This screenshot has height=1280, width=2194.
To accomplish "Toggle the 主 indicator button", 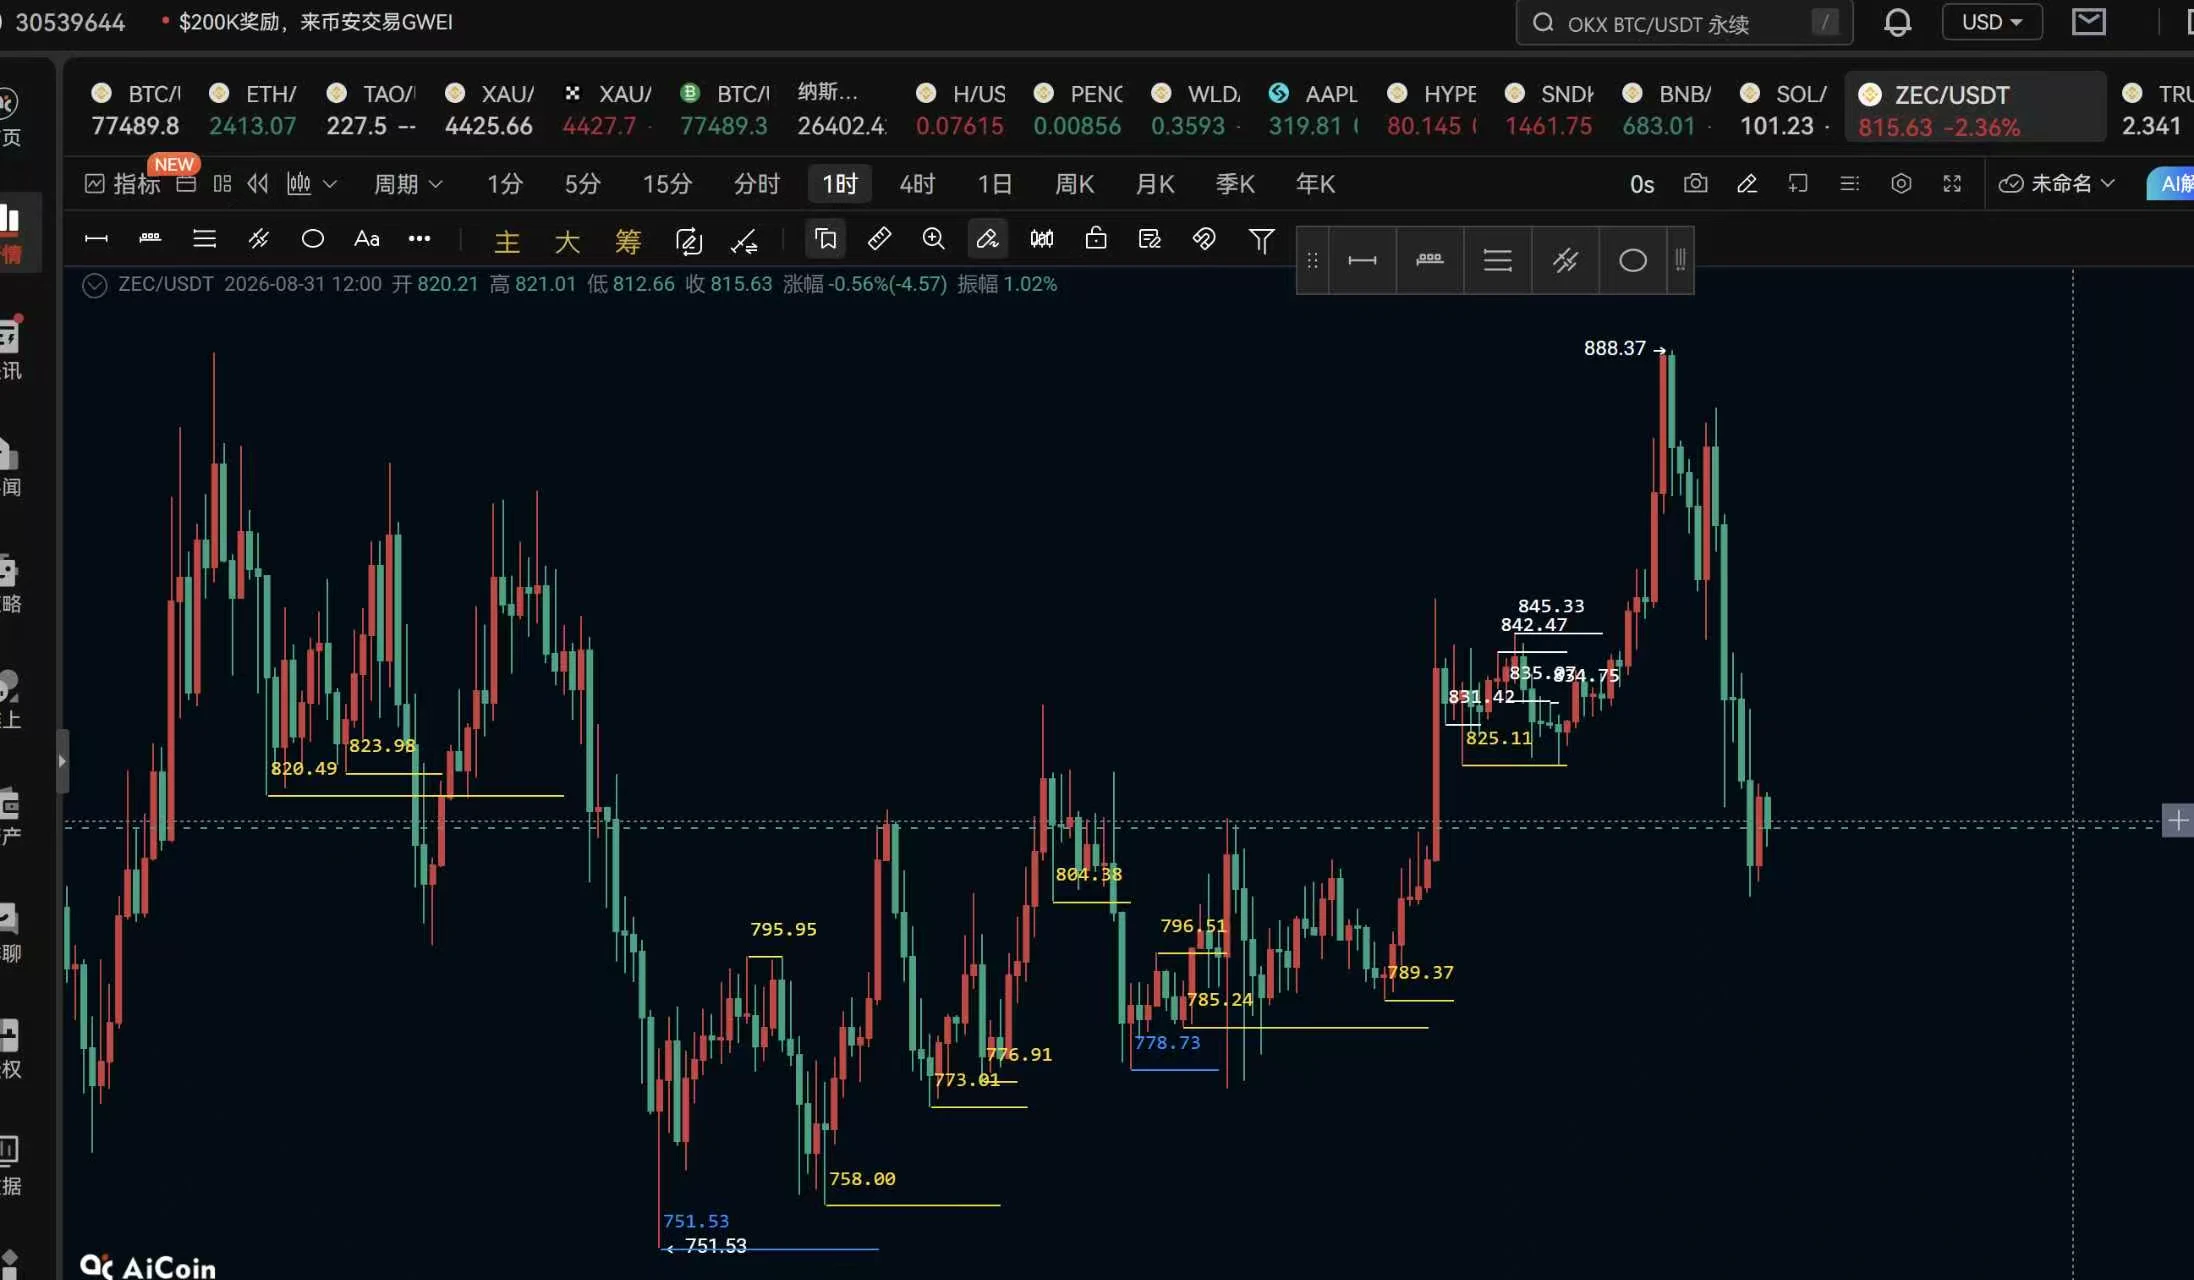I will [507, 241].
